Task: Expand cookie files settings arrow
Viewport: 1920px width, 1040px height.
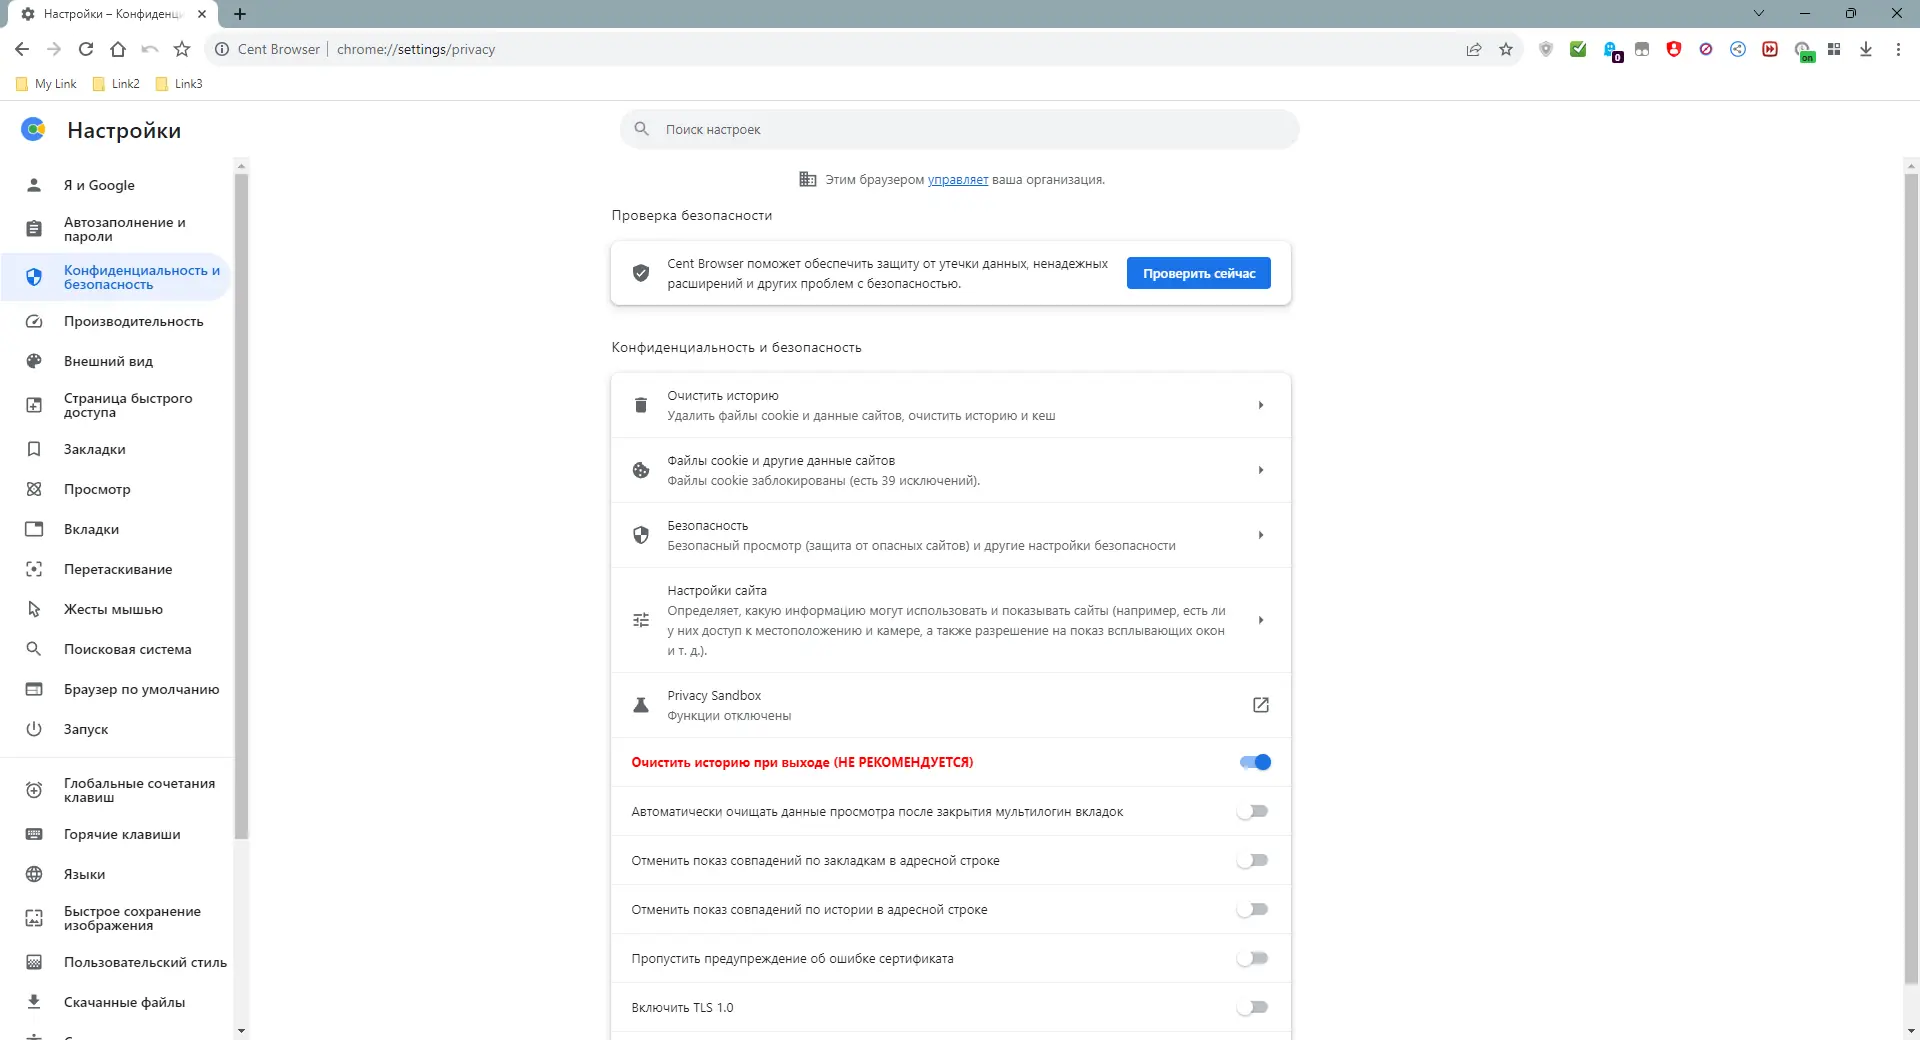Action: pyautogui.click(x=1261, y=470)
